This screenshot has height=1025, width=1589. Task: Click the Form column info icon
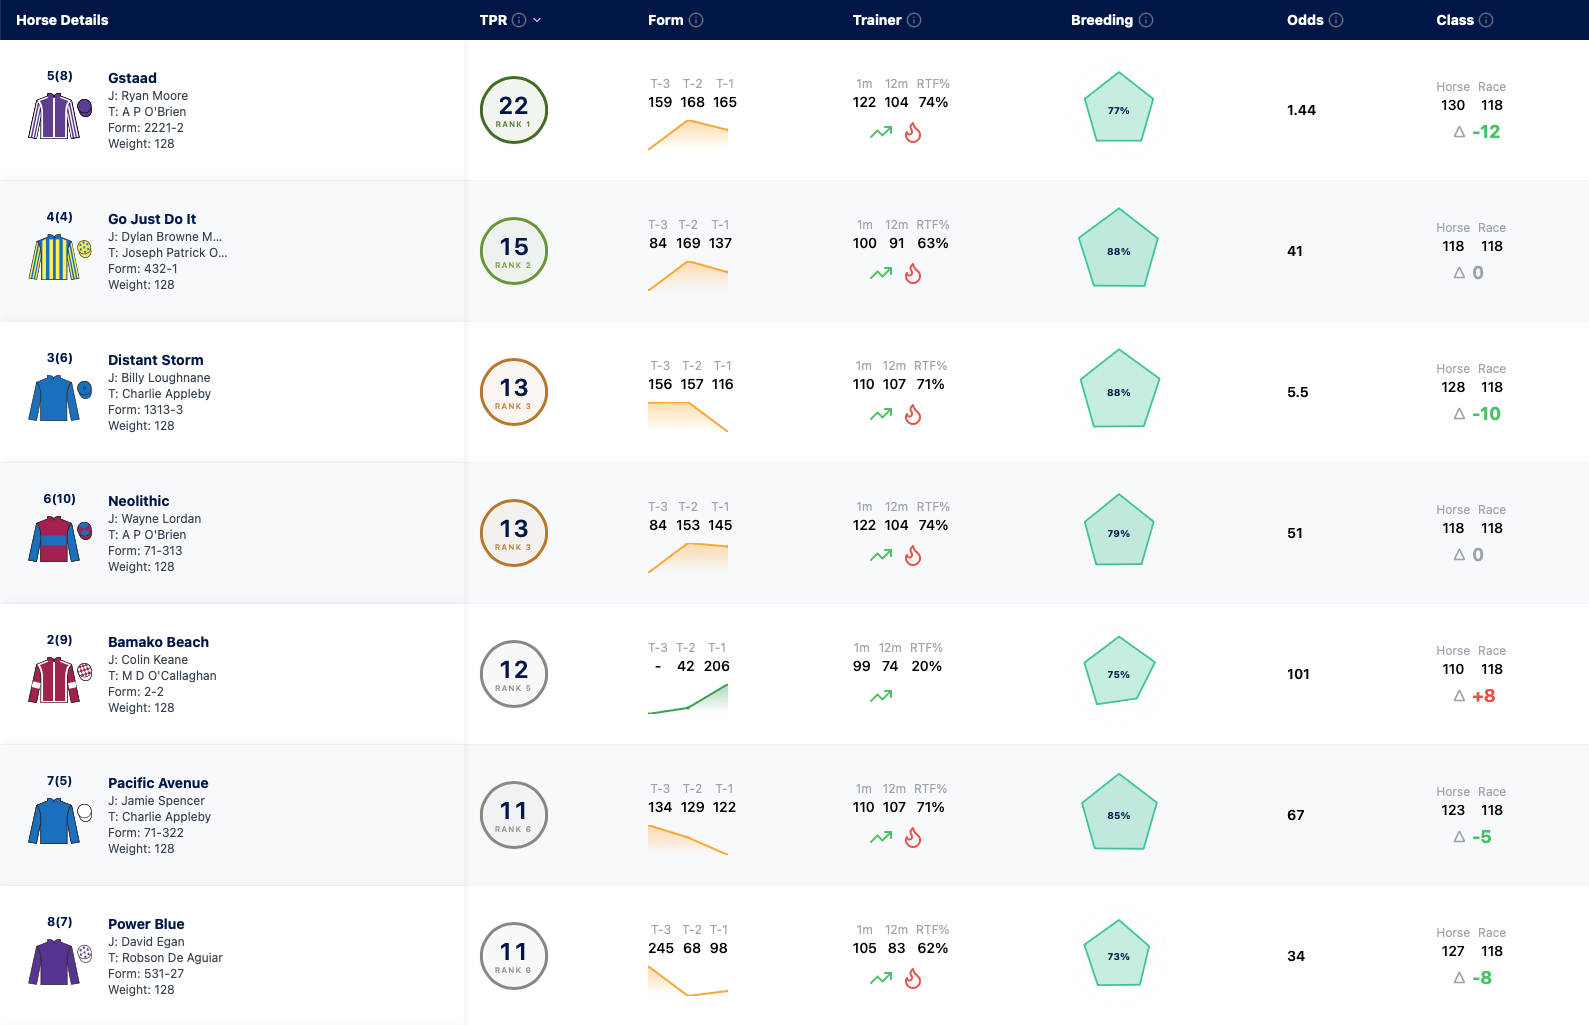click(696, 20)
